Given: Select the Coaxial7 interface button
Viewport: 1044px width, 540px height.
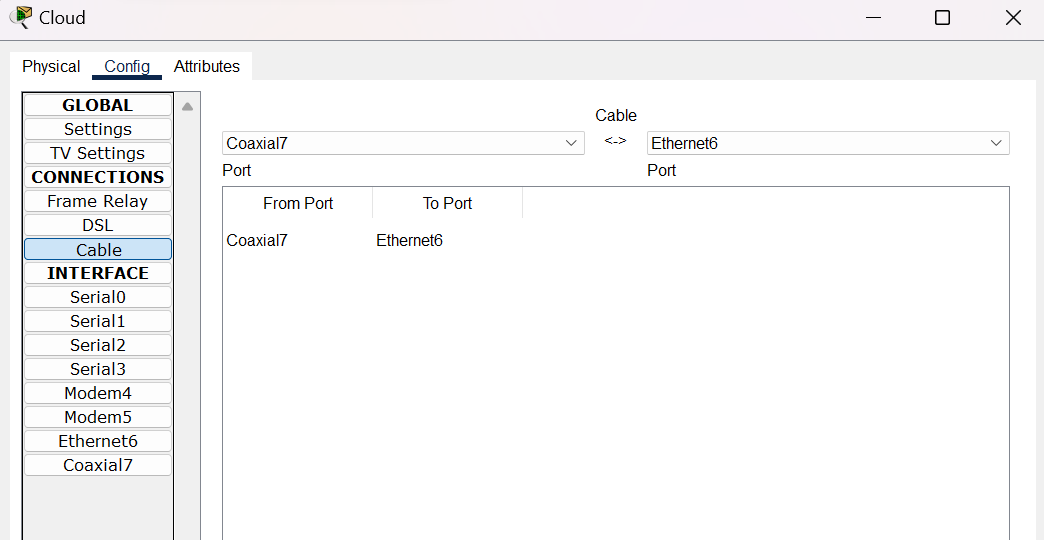Looking at the screenshot, I should pyautogui.click(x=98, y=465).
